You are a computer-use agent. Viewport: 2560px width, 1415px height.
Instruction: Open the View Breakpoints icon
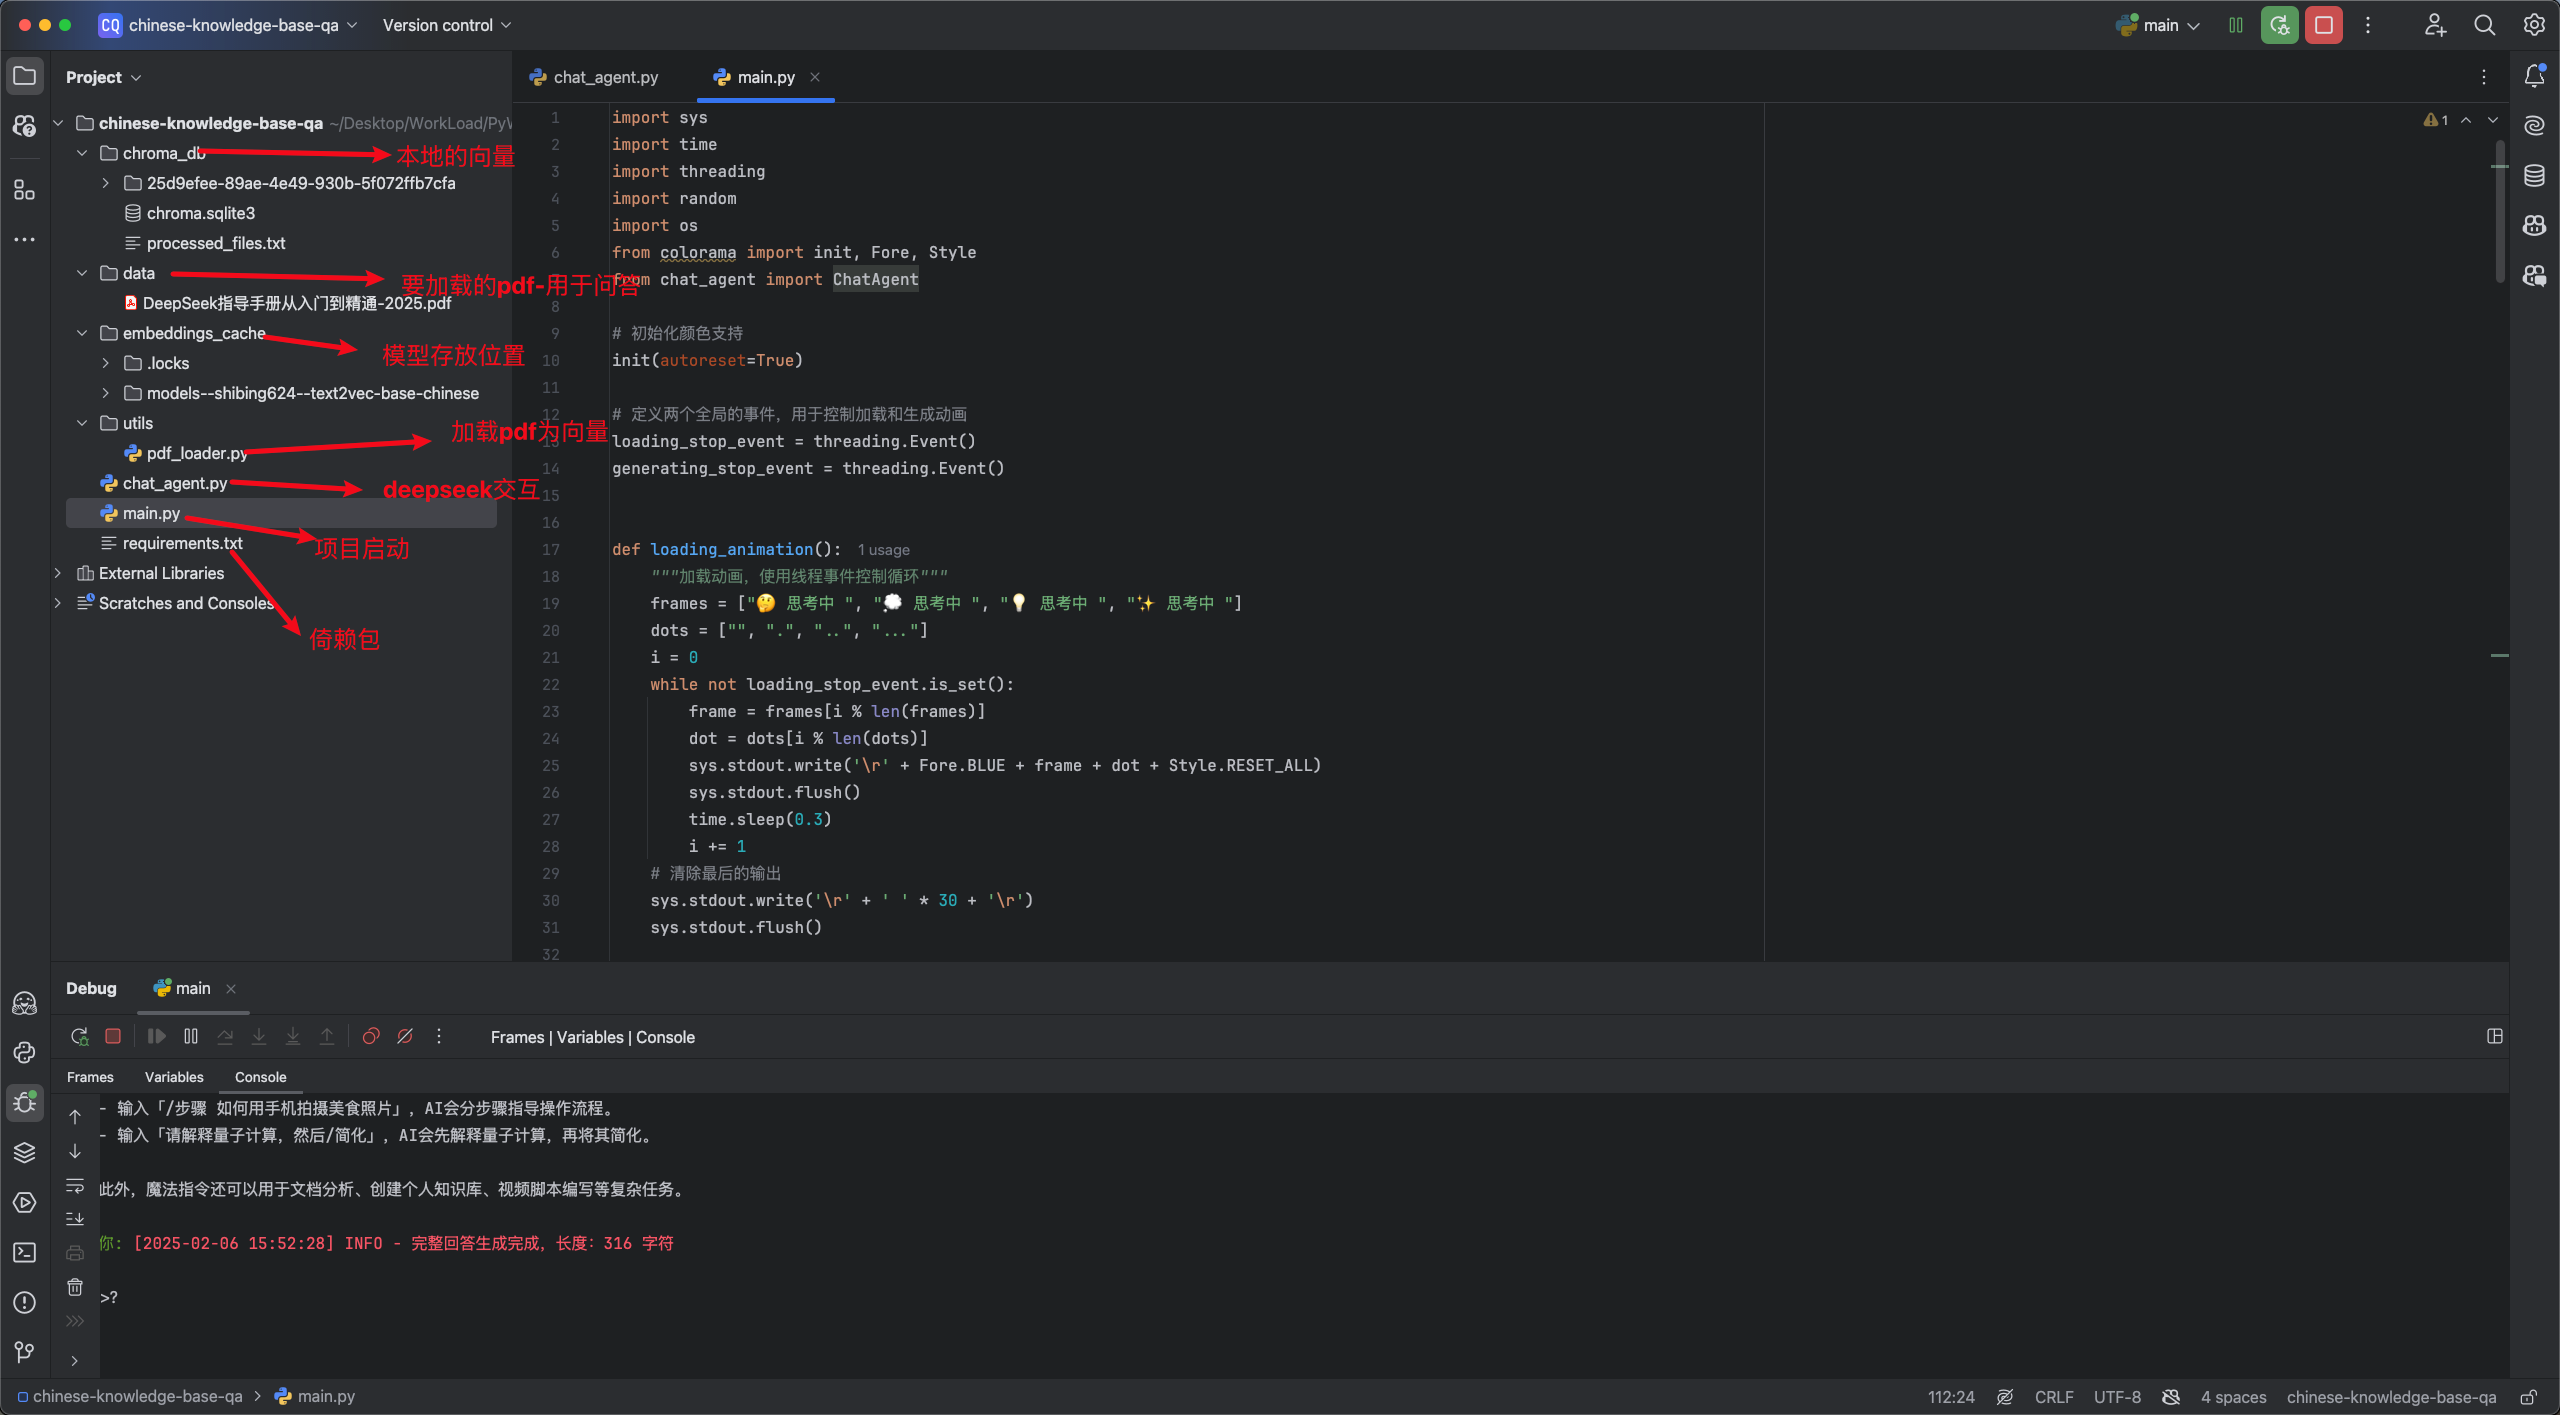pos(370,1036)
